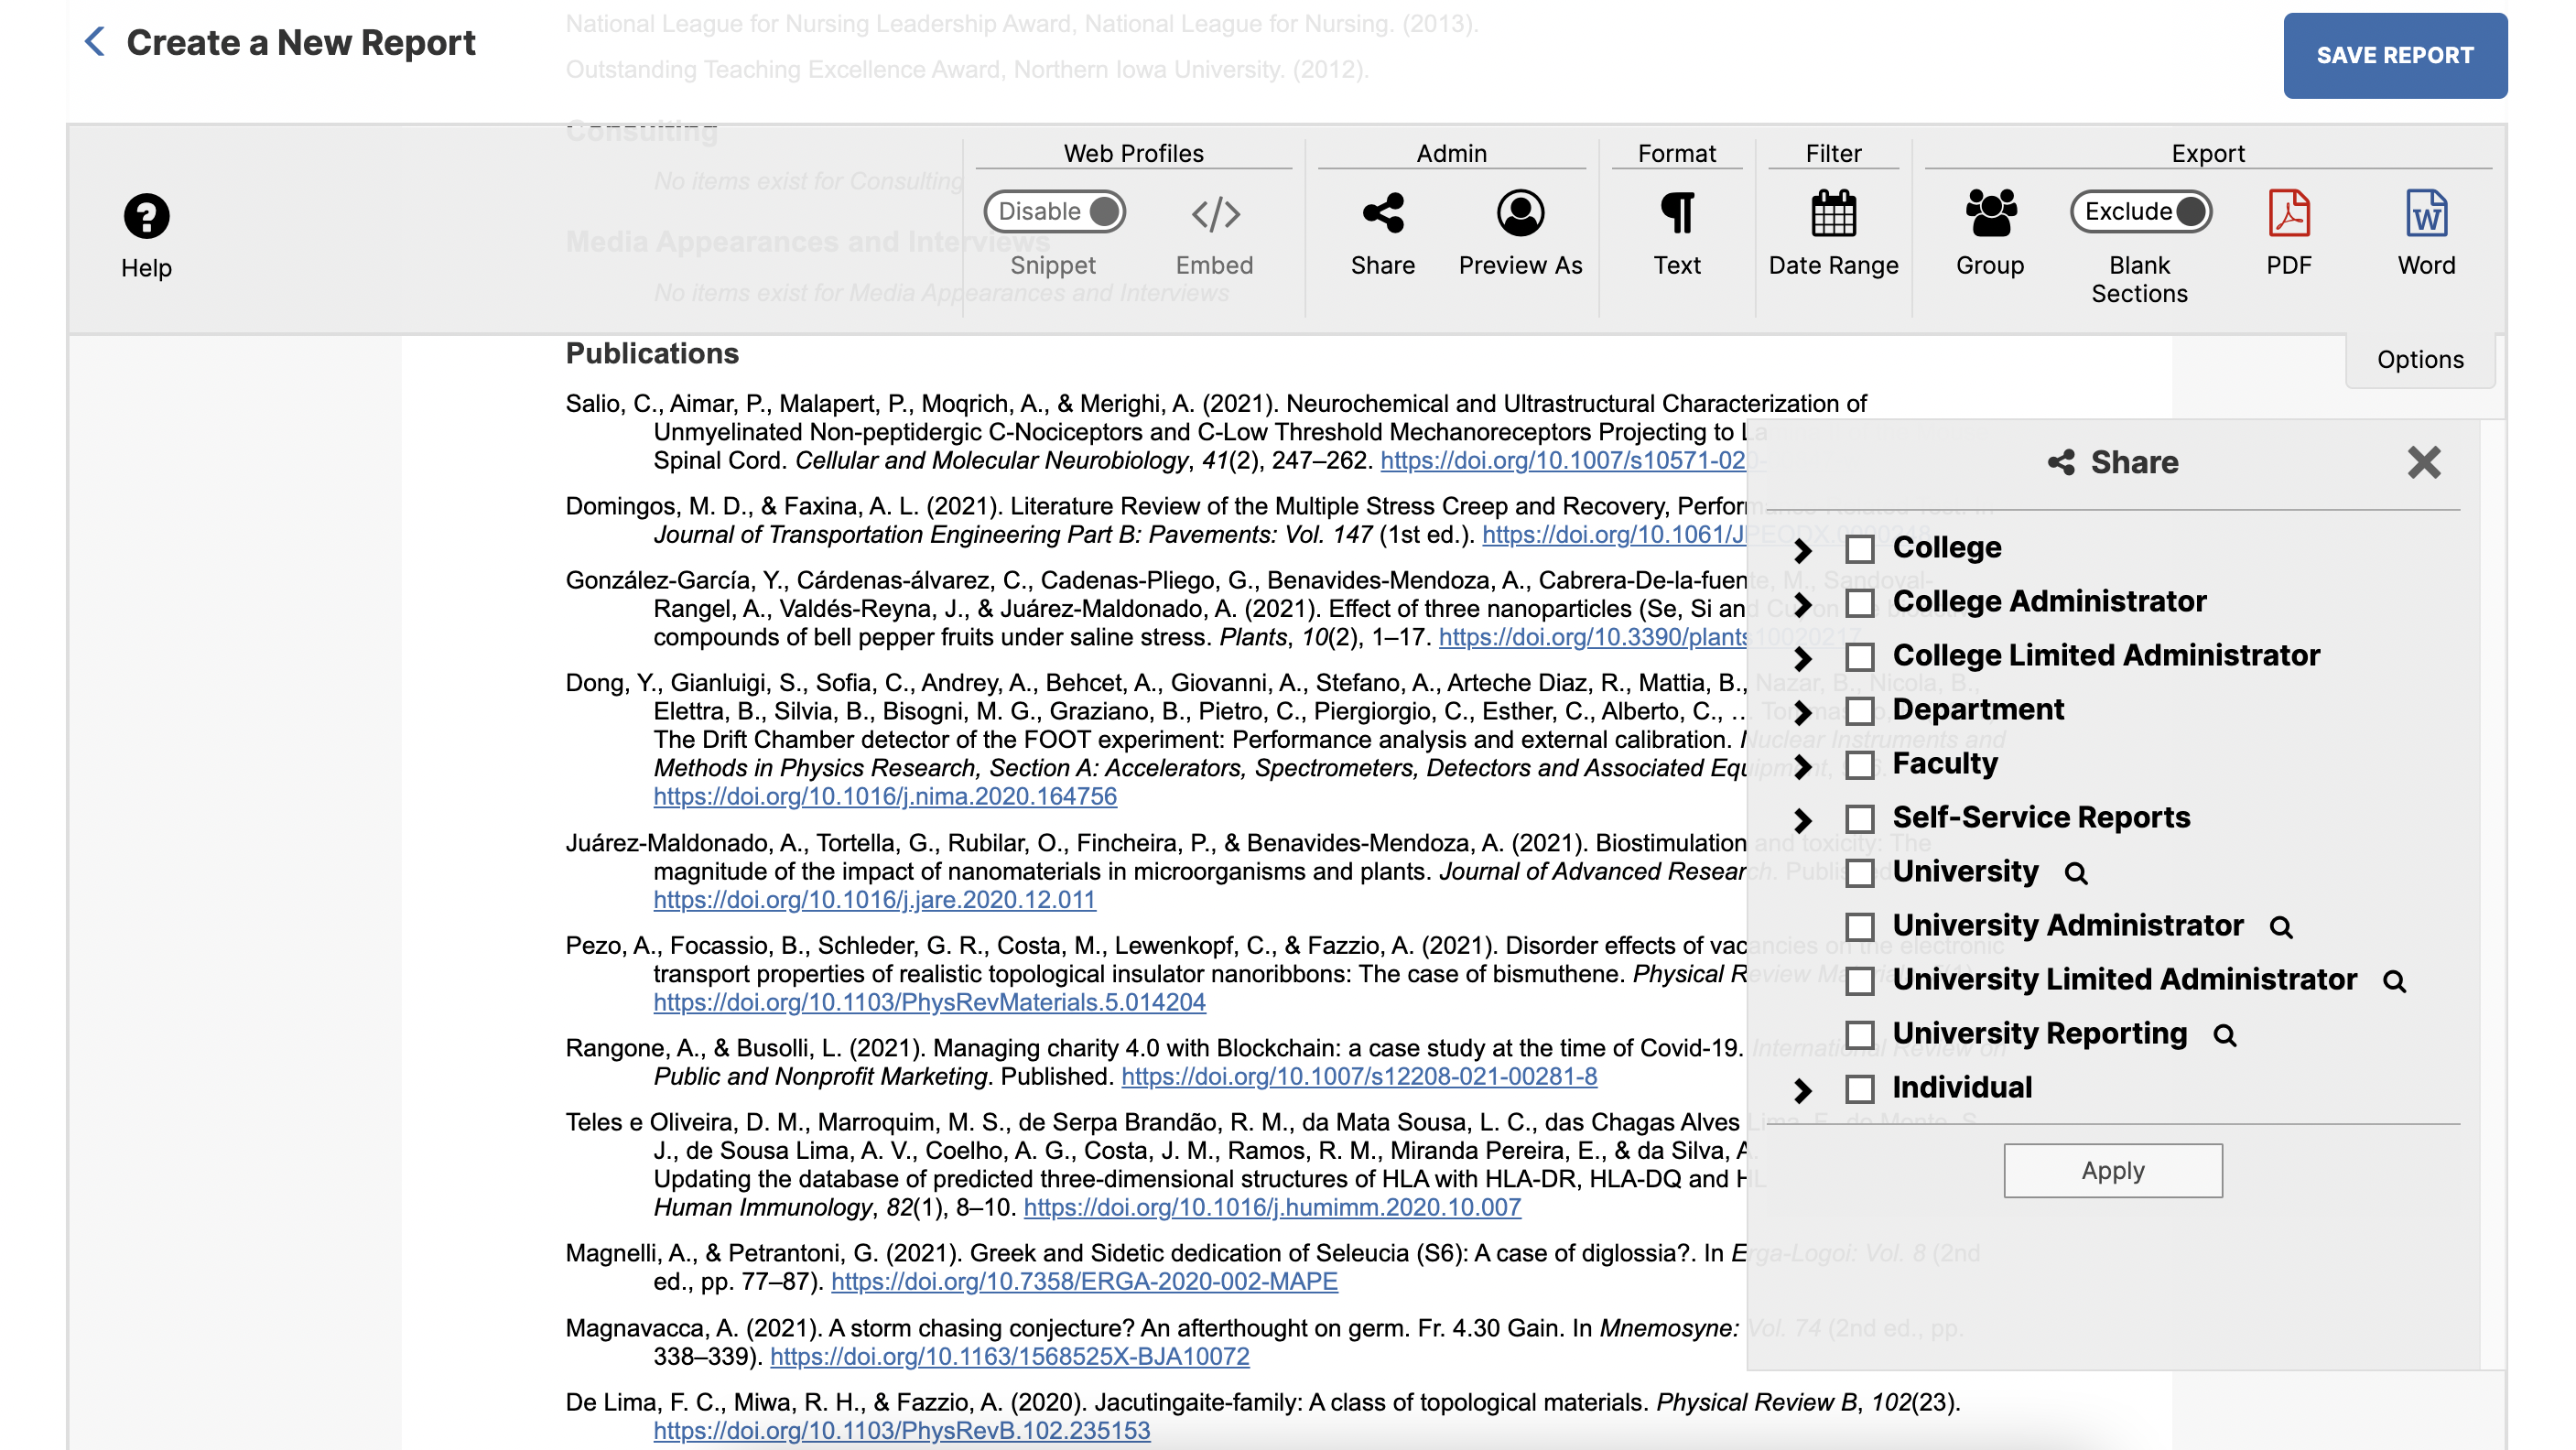
Task: Check the College checkbox
Action: click(1860, 549)
